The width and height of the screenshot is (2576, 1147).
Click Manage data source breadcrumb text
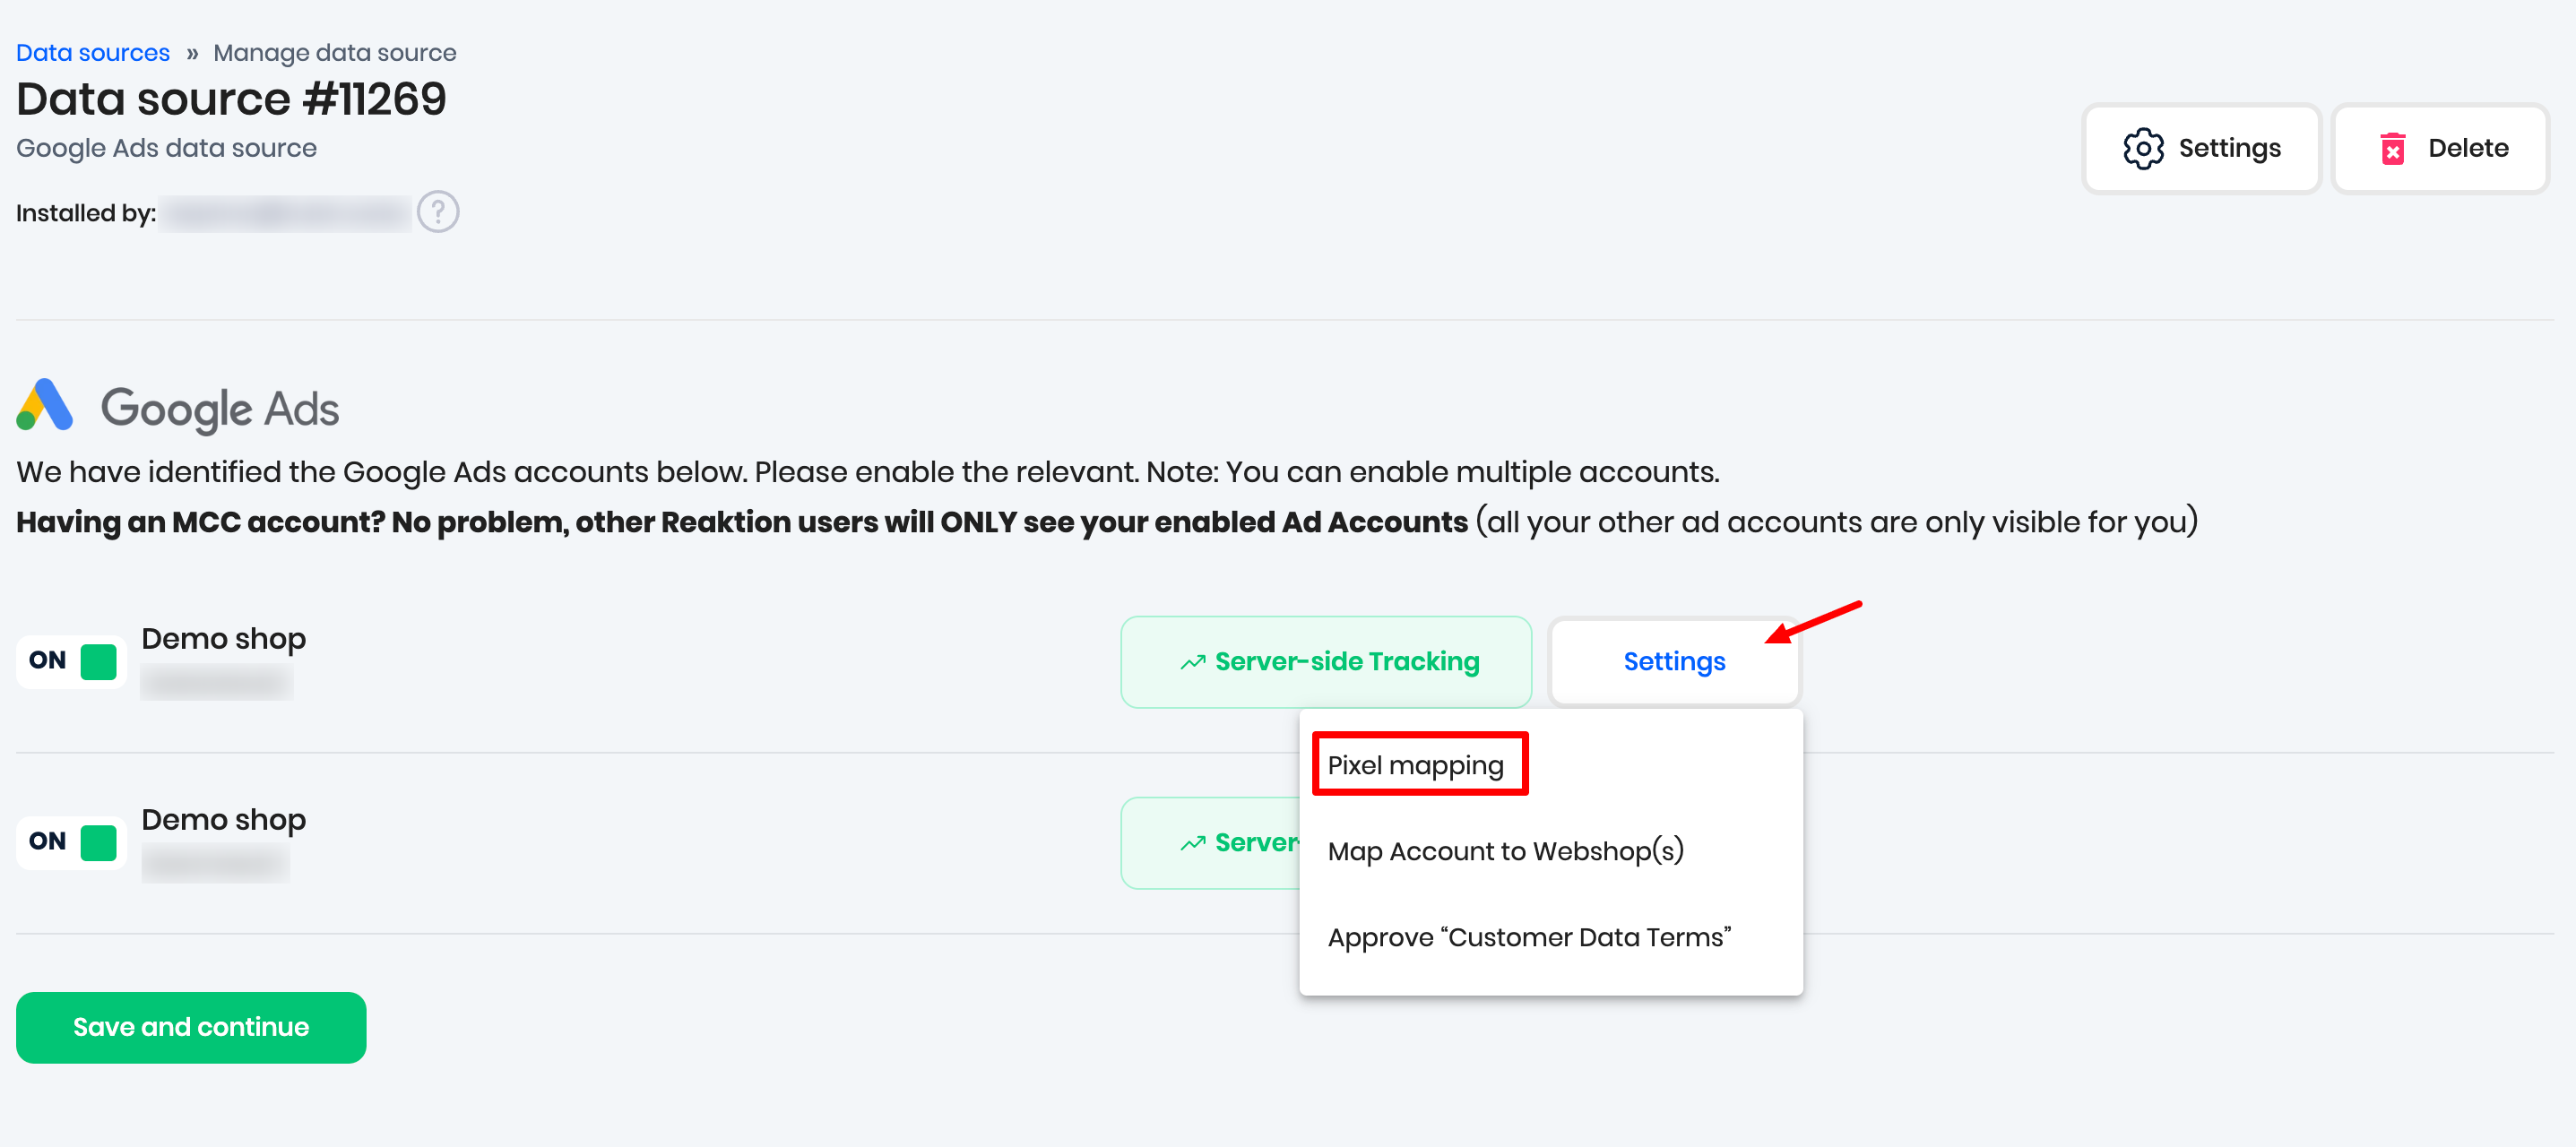click(334, 52)
